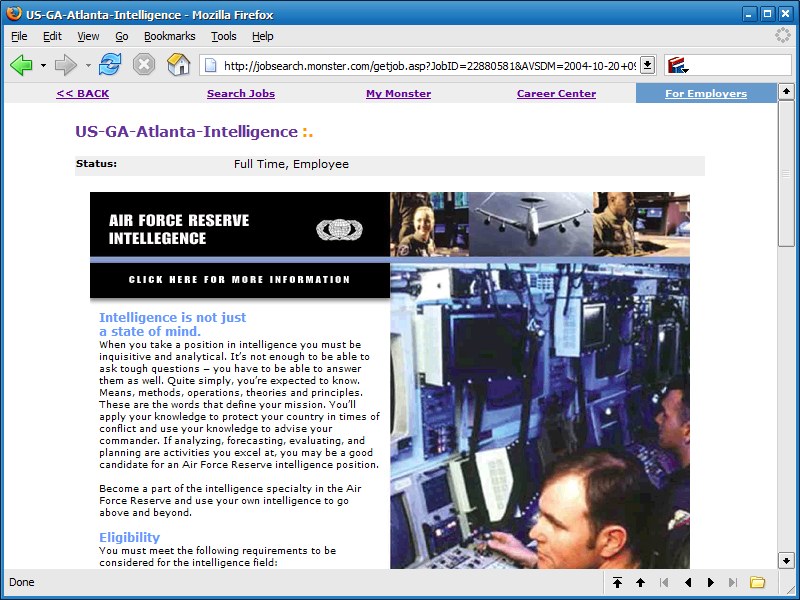Click the Firefox logo in title bar
Image resolution: width=800 pixels, height=600 pixels.
(14, 13)
